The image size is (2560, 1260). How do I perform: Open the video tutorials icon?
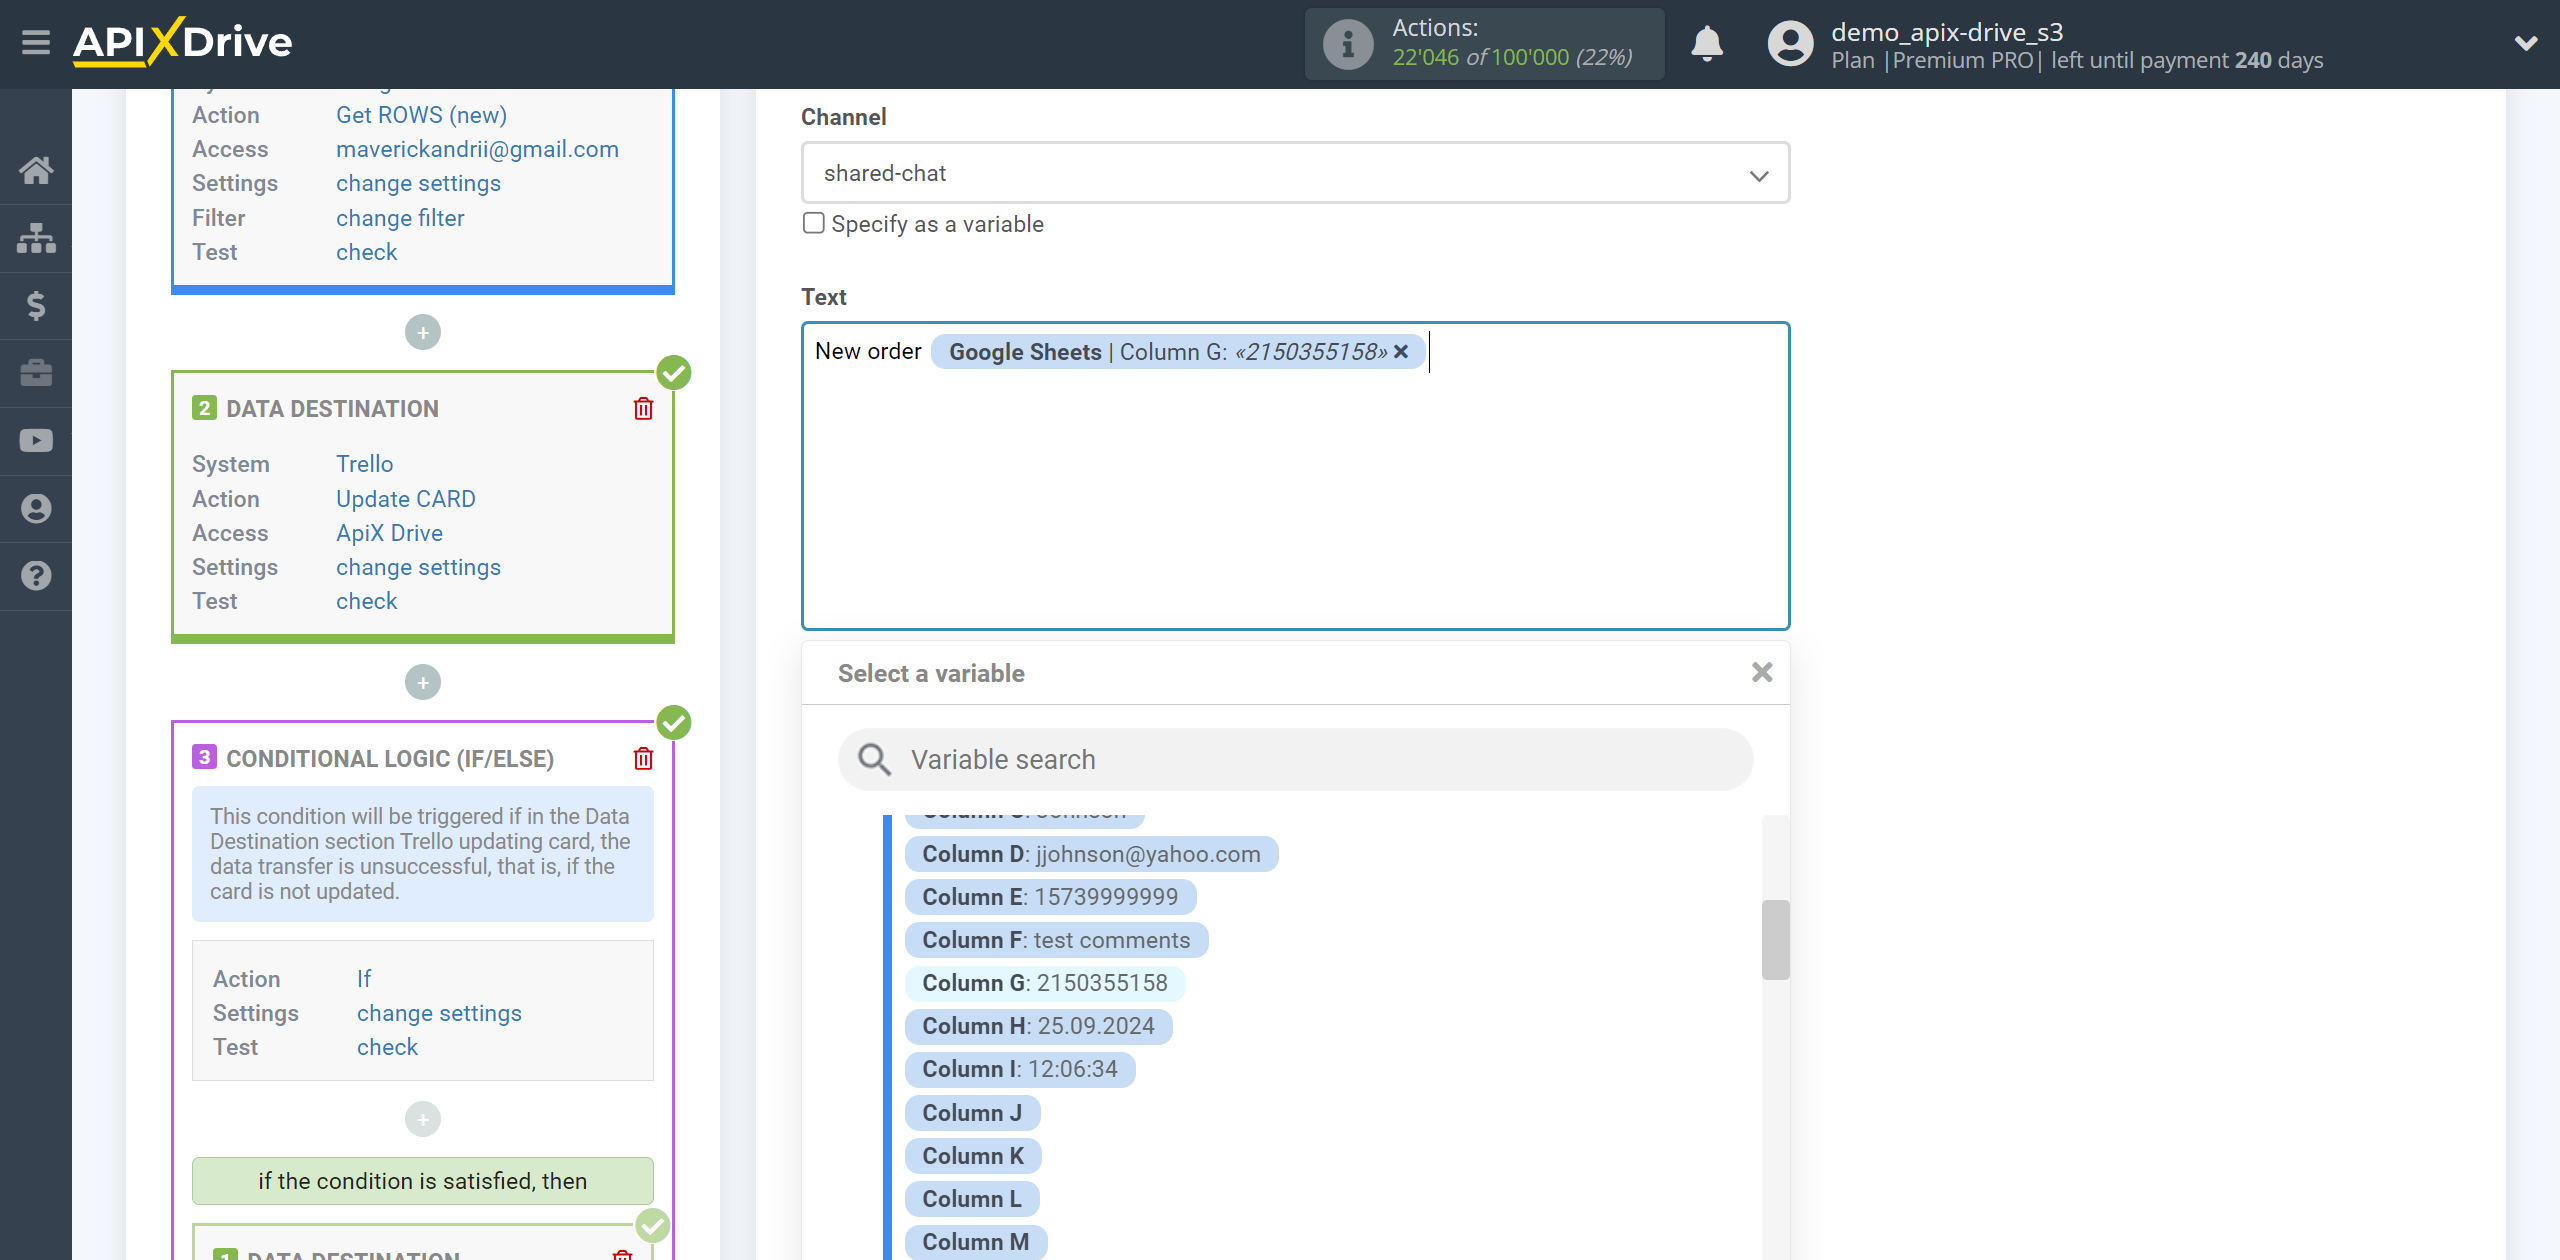tap(36, 441)
